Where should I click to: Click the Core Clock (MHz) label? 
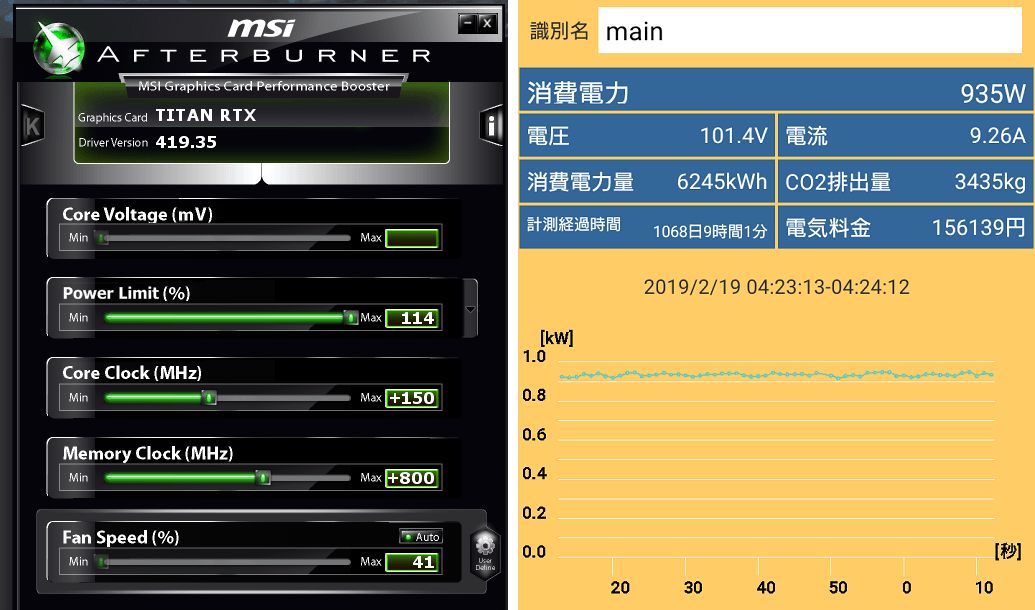pos(132,373)
